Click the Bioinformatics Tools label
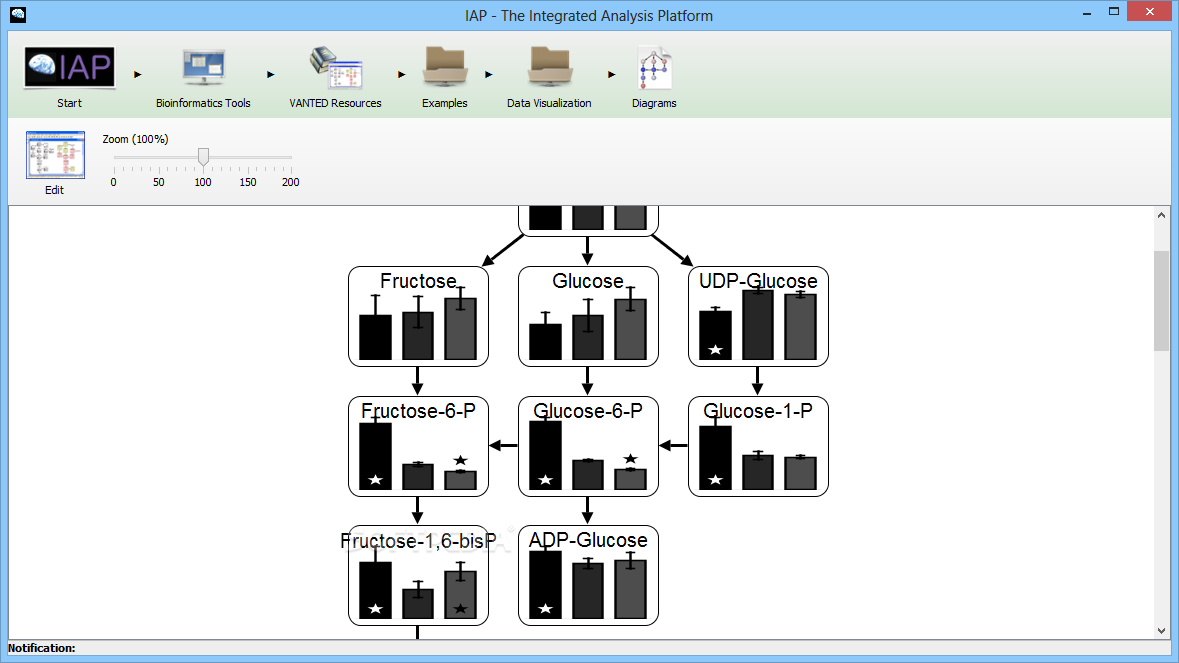This screenshot has width=1179, height=663. pos(203,103)
